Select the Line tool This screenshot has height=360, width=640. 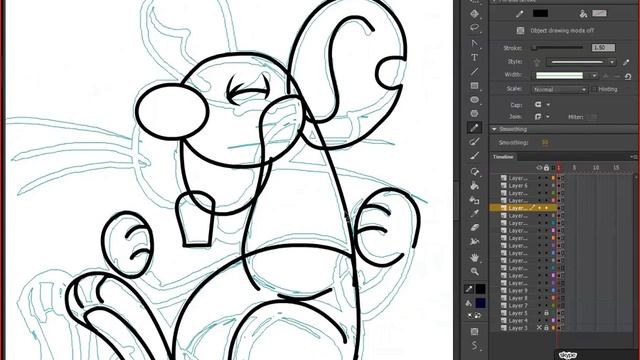pos(474,72)
